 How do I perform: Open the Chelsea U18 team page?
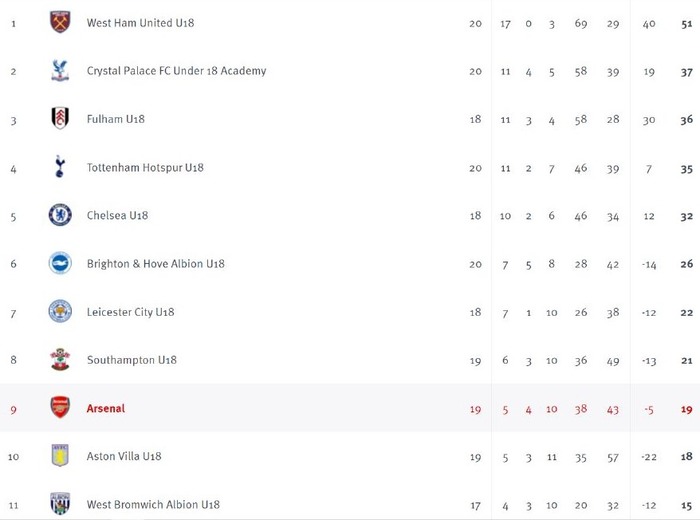tap(117, 216)
